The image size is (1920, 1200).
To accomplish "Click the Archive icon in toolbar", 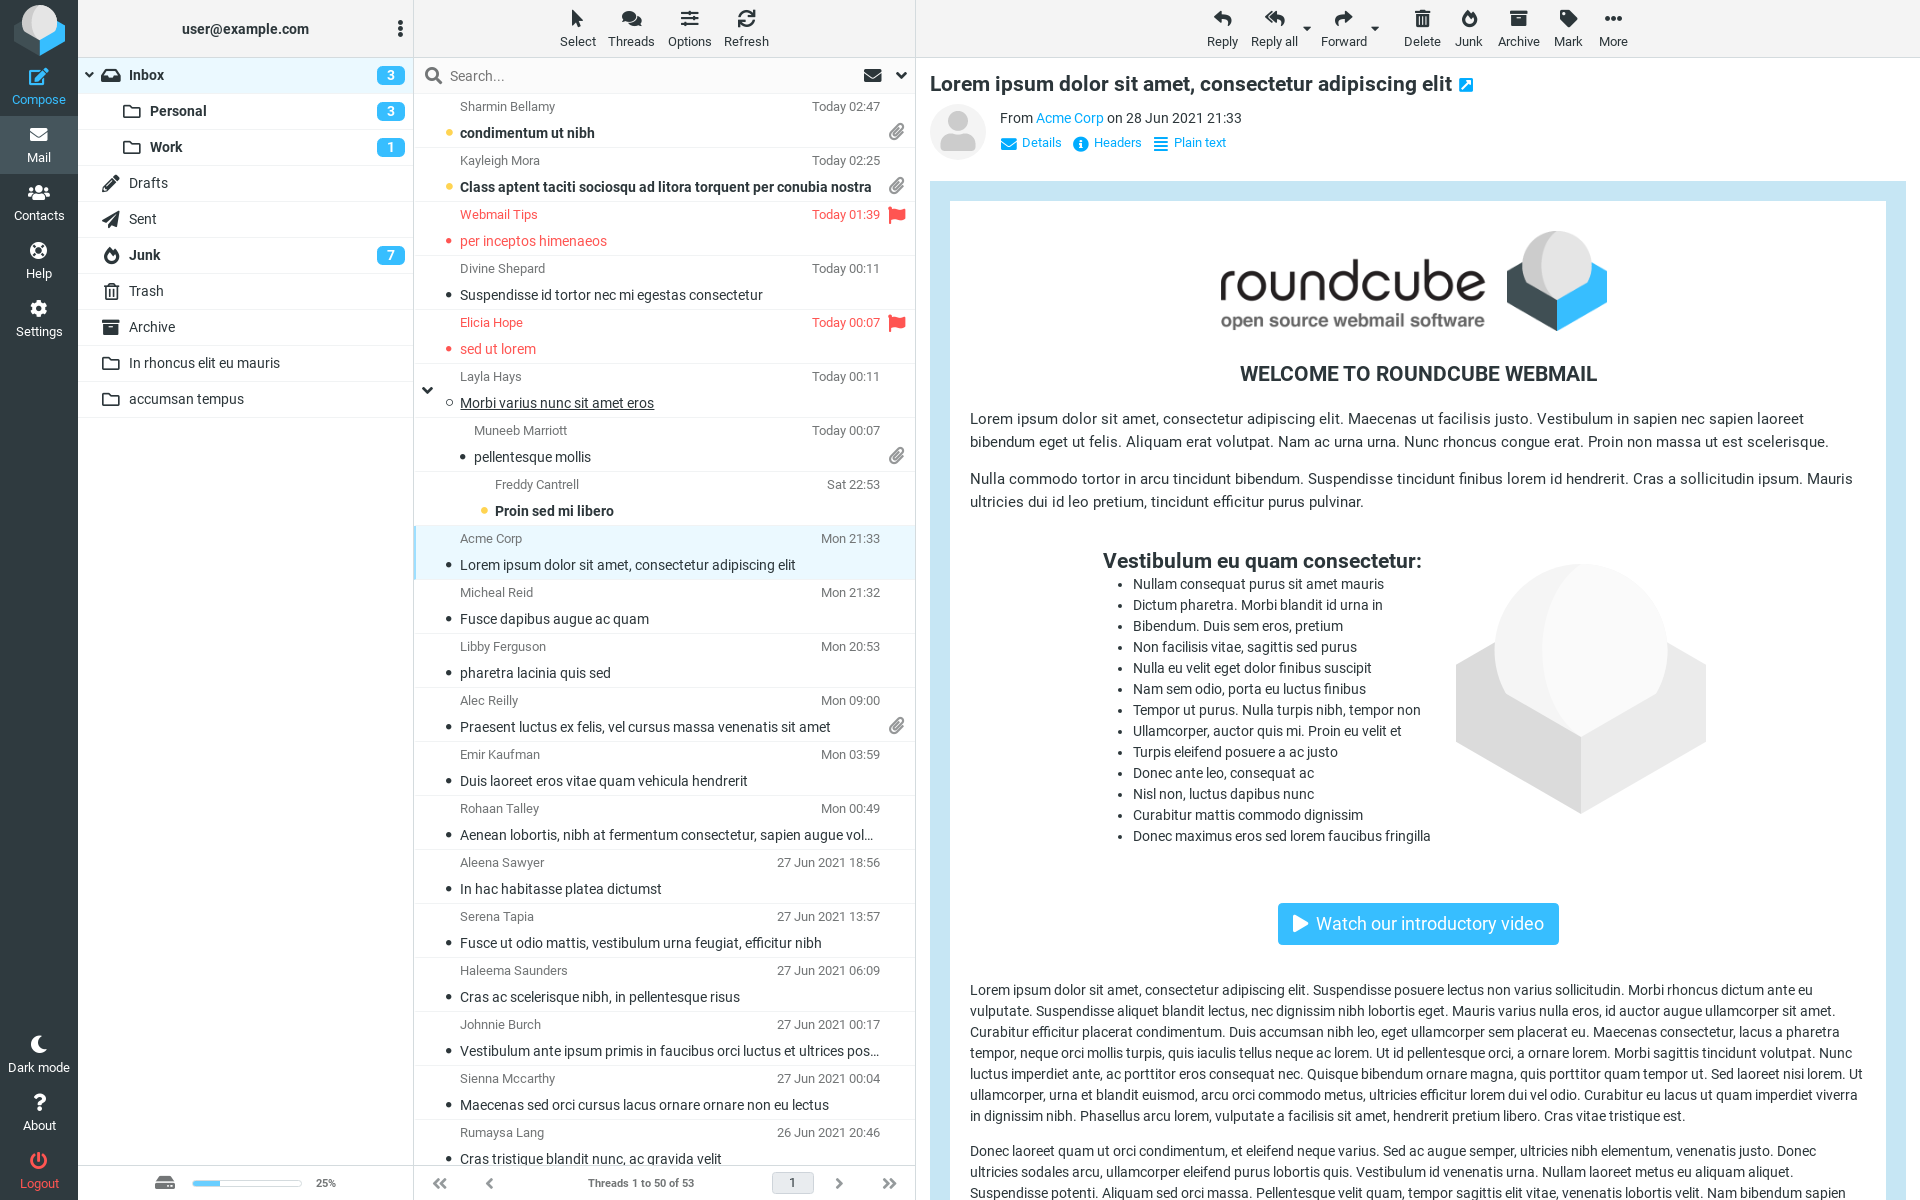I will point(1516,25).
